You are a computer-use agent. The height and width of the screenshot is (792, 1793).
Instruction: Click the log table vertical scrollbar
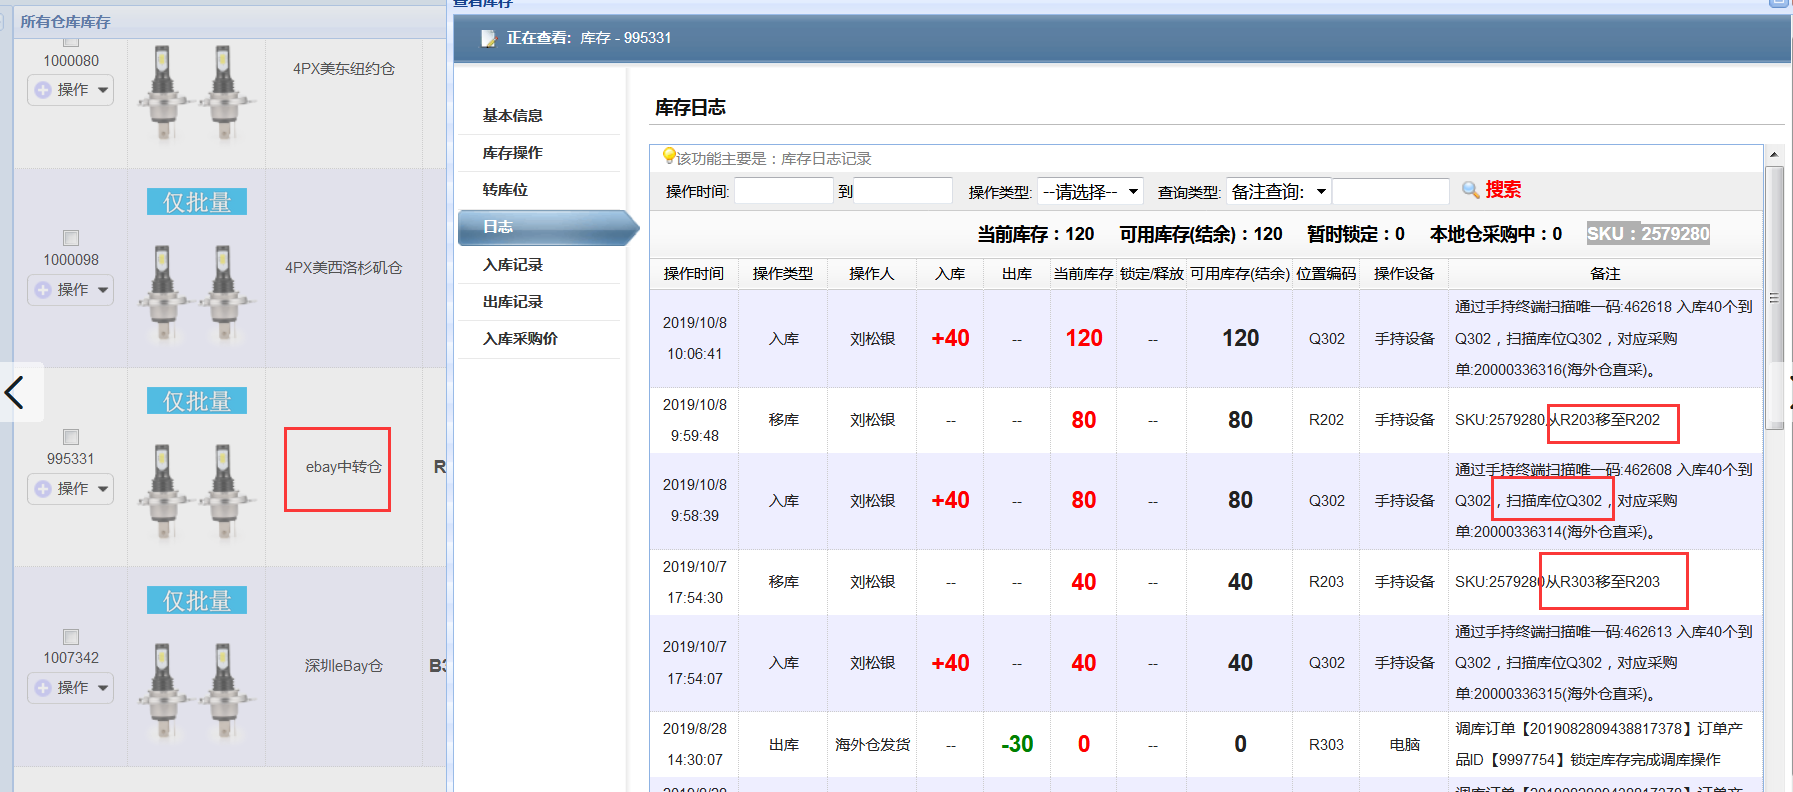coord(1775,296)
